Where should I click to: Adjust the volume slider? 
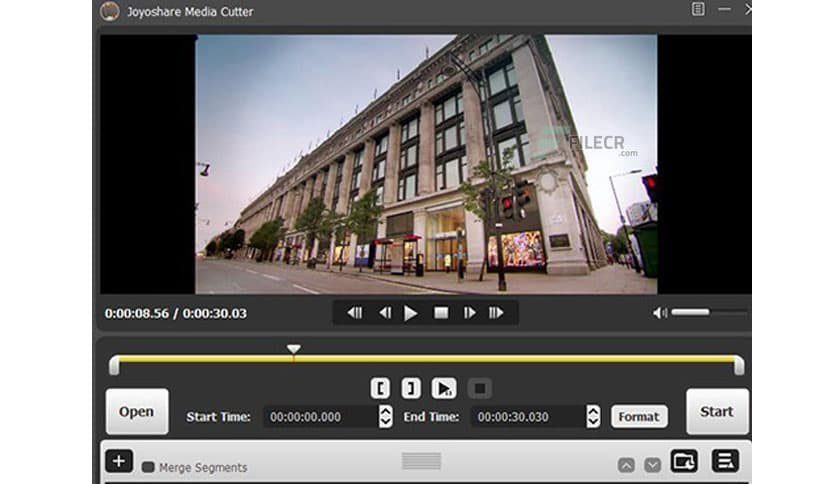pos(709,312)
